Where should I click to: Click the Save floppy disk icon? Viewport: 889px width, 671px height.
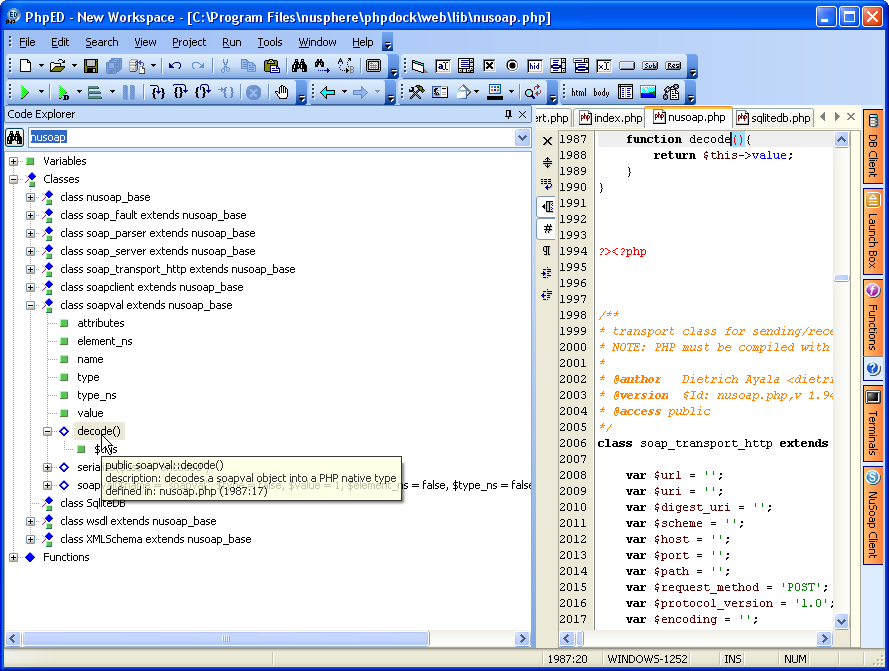pos(91,66)
